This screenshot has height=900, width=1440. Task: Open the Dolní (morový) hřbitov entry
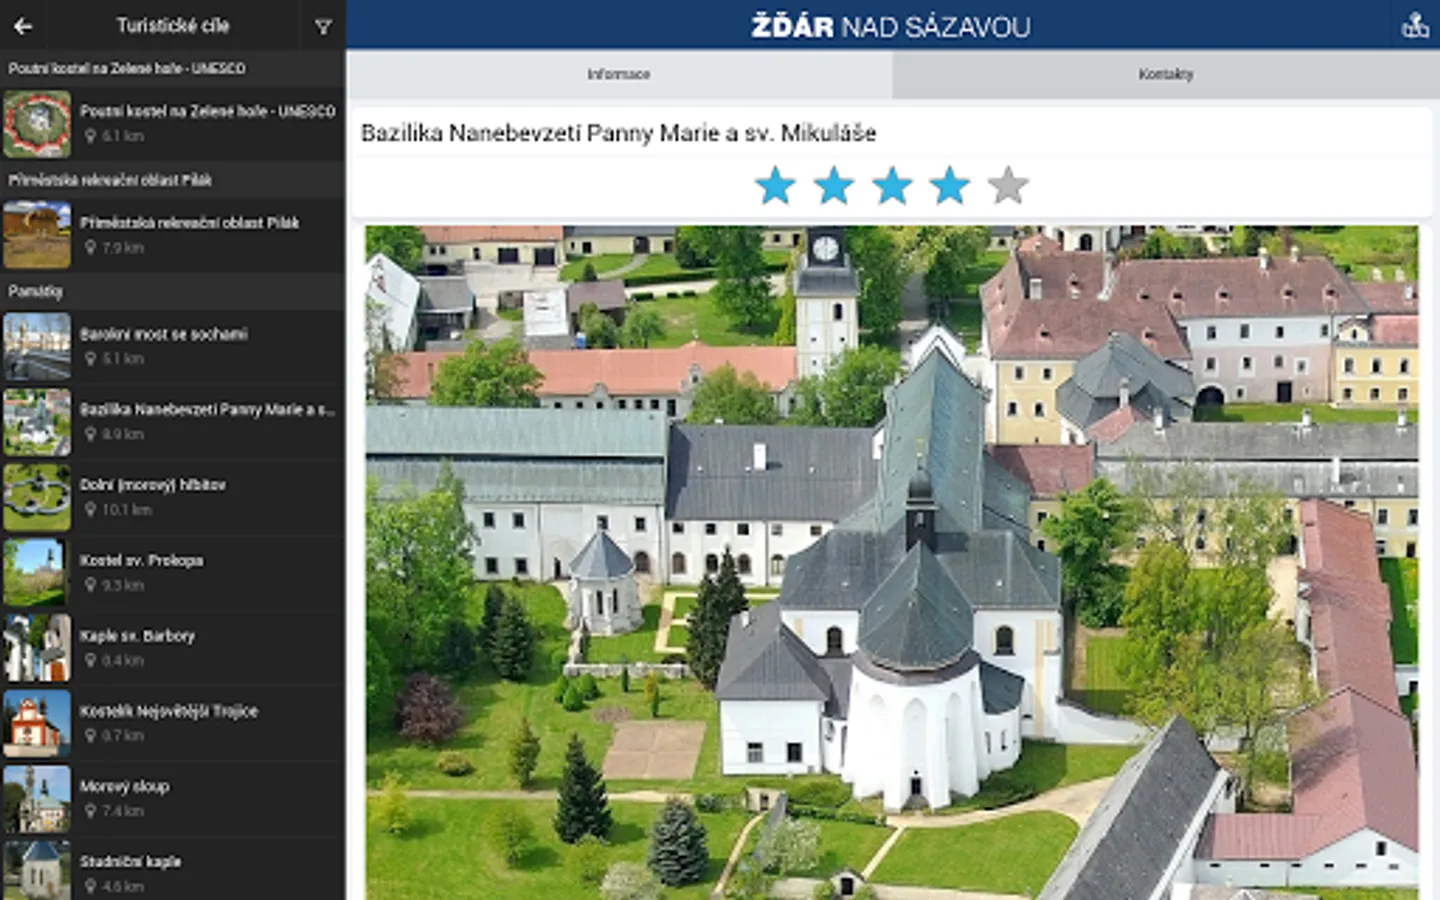170,496
